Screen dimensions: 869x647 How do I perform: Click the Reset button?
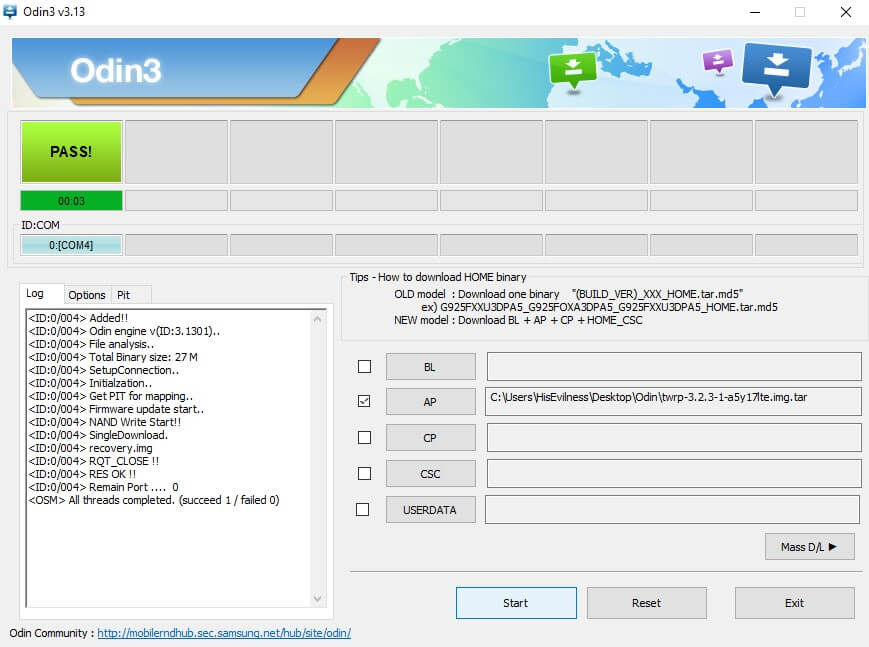647,603
